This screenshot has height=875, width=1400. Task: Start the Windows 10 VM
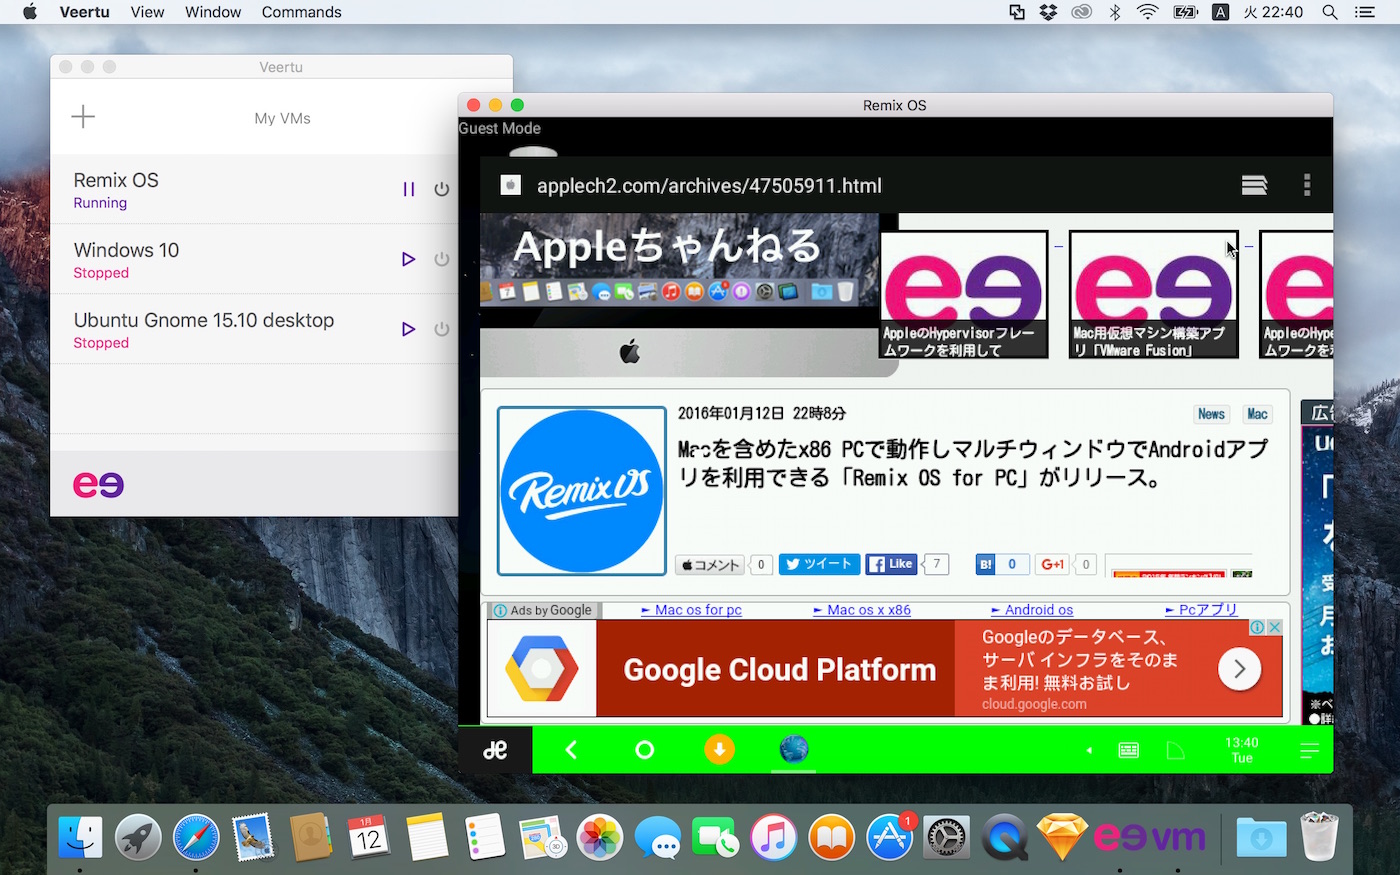[408, 259]
